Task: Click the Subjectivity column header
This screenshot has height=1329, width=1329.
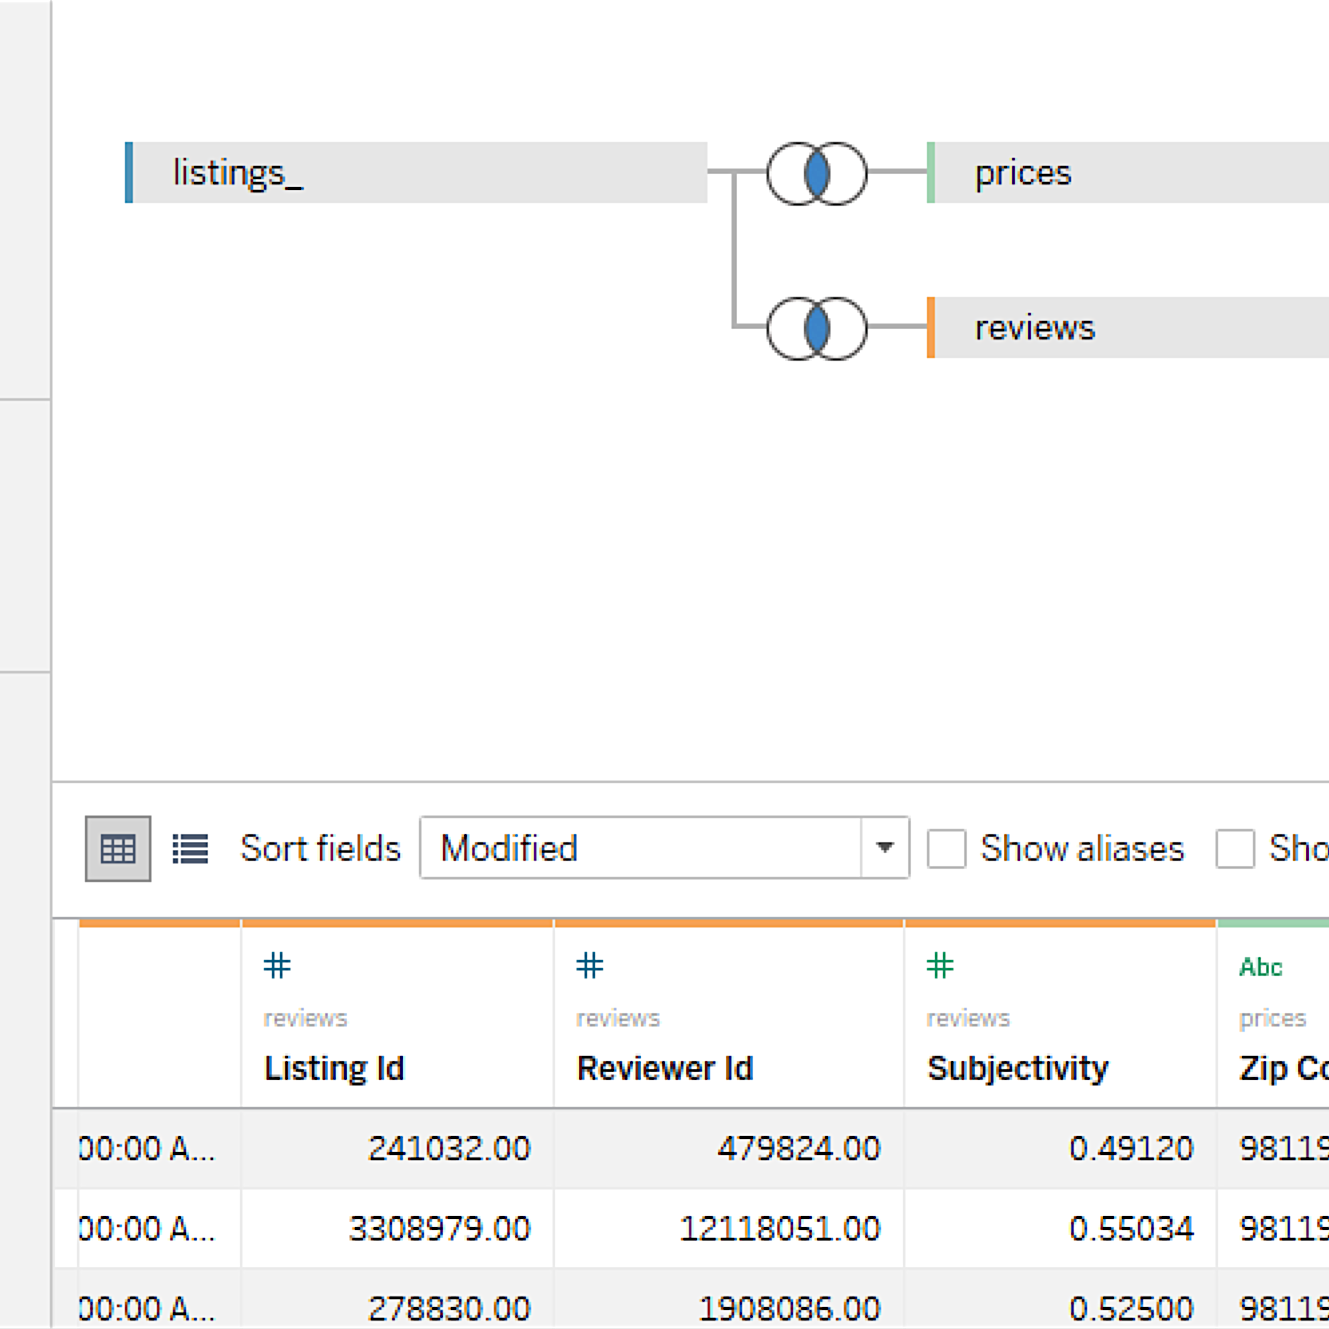Action: pos(1018,1068)
